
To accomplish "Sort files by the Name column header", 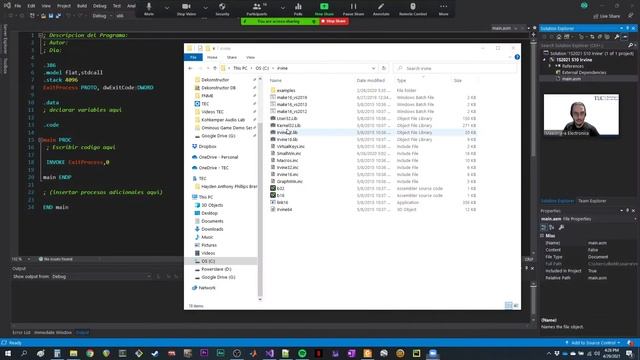I will (276, 80).
